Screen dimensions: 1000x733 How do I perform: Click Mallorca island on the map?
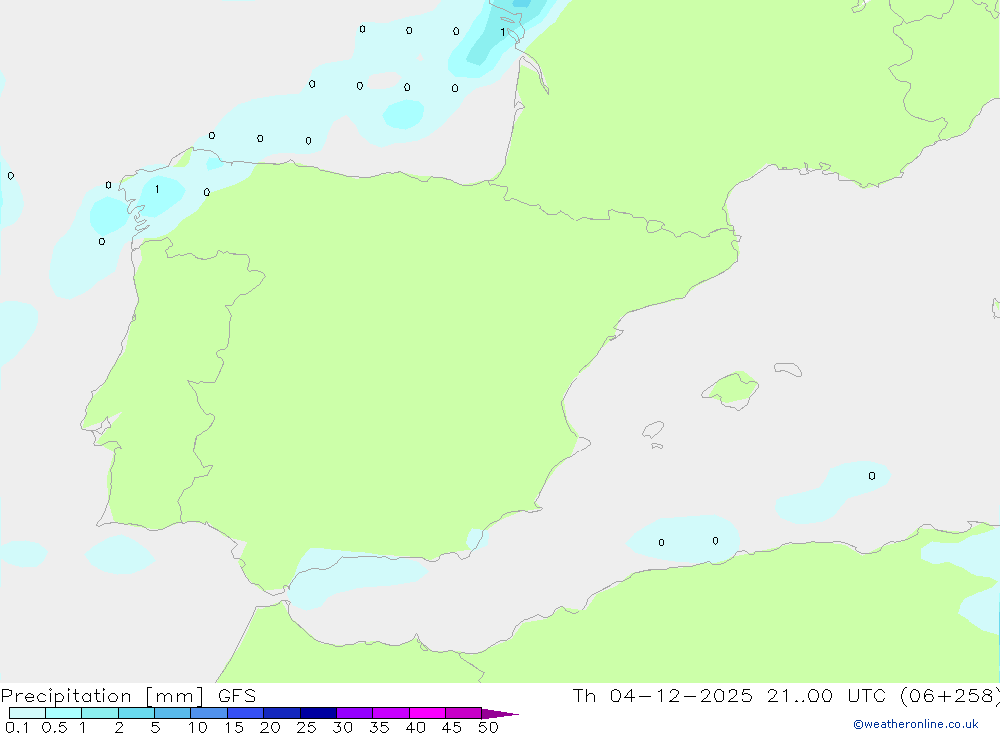[x=731, y=389]
